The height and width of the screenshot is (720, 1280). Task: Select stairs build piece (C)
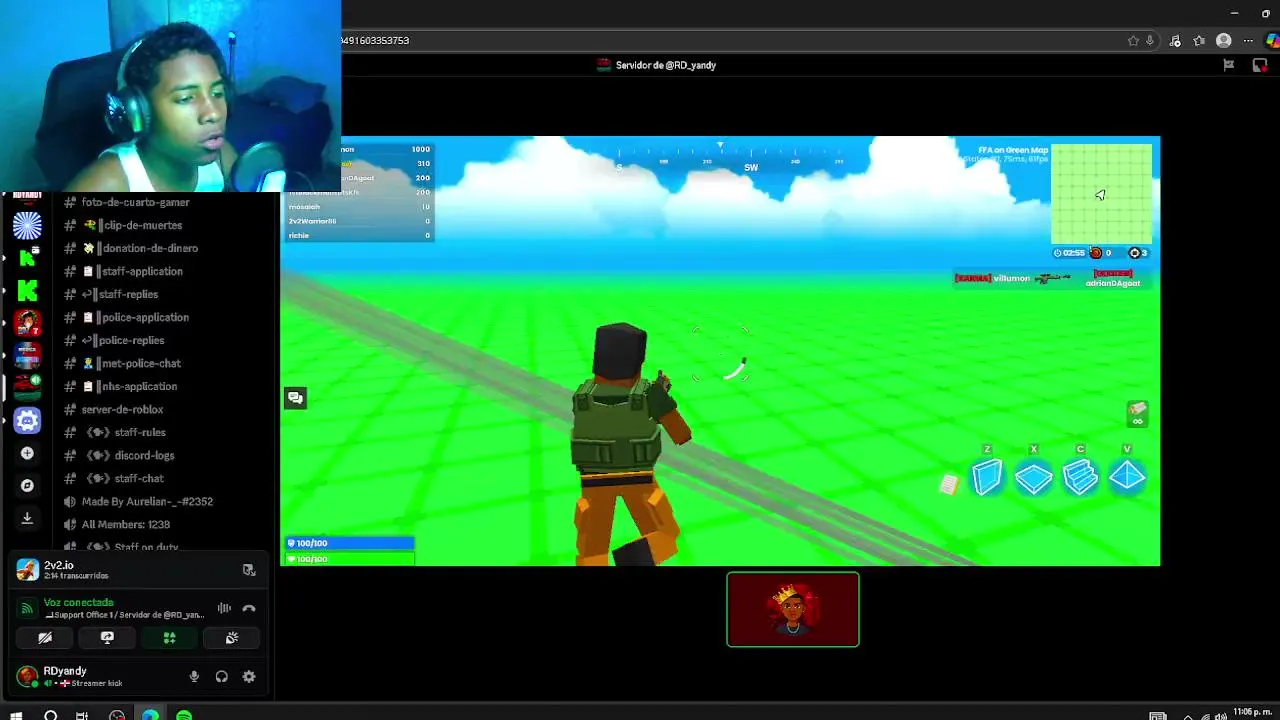point(1080,478)
